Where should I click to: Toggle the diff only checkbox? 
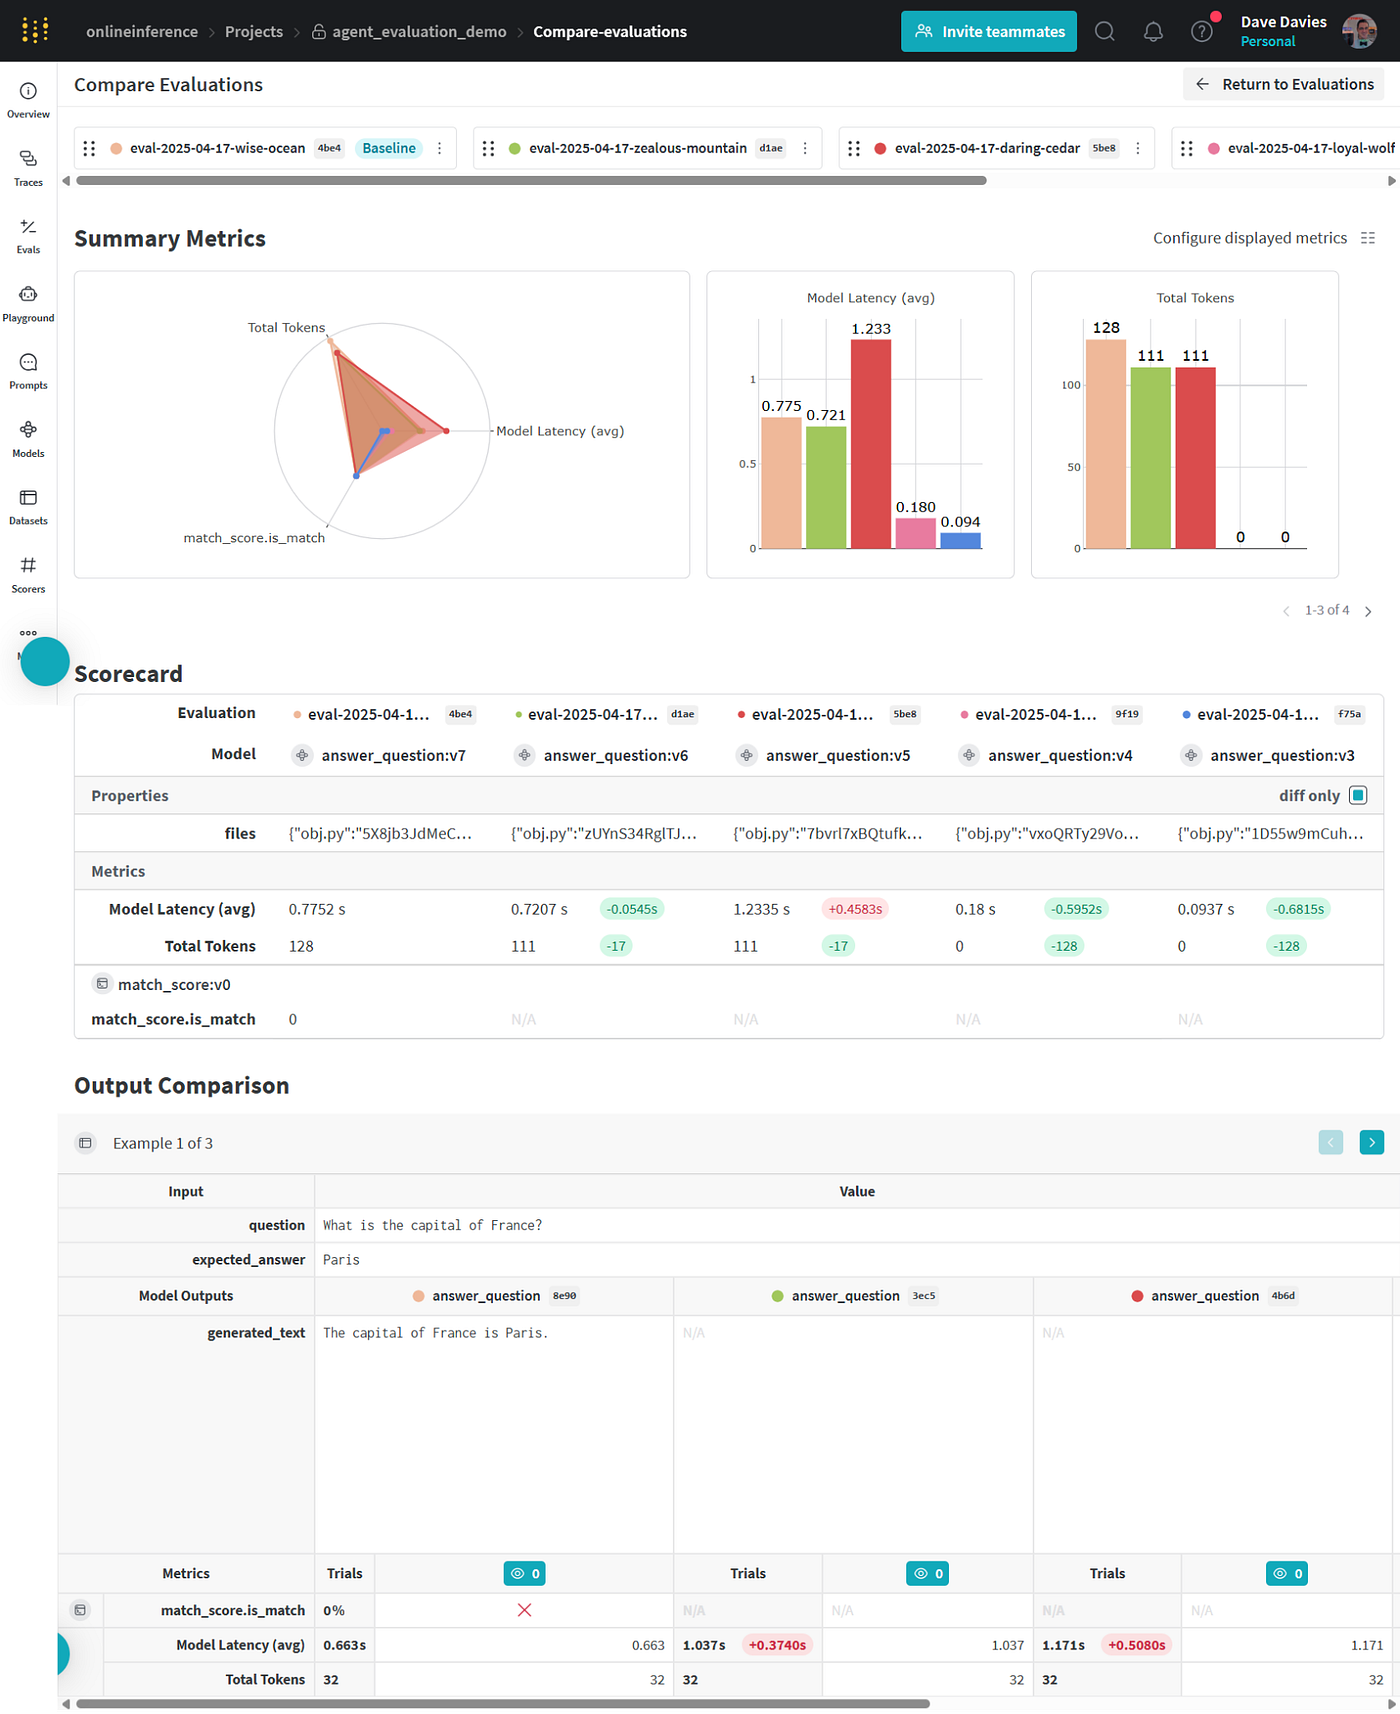click(x=1358, y=796)
